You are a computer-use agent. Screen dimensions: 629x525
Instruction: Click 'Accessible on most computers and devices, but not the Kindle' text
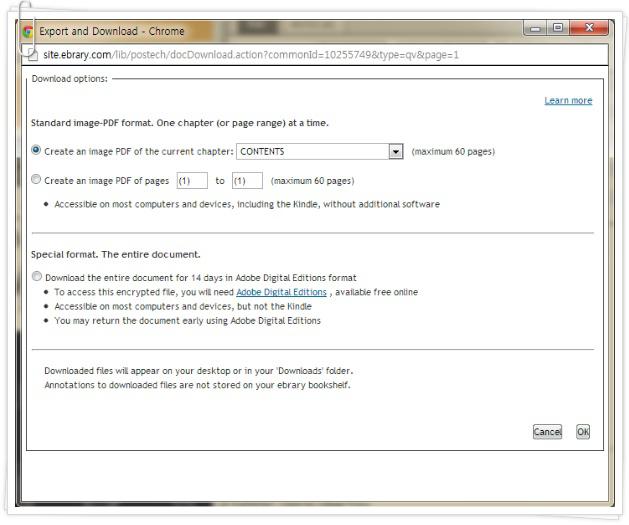[183, 306]
